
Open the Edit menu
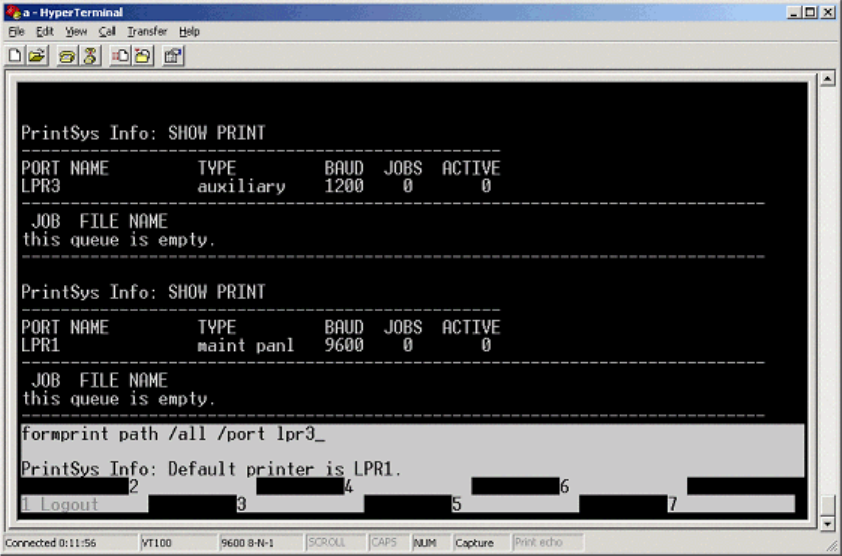(x=45, y=32)
